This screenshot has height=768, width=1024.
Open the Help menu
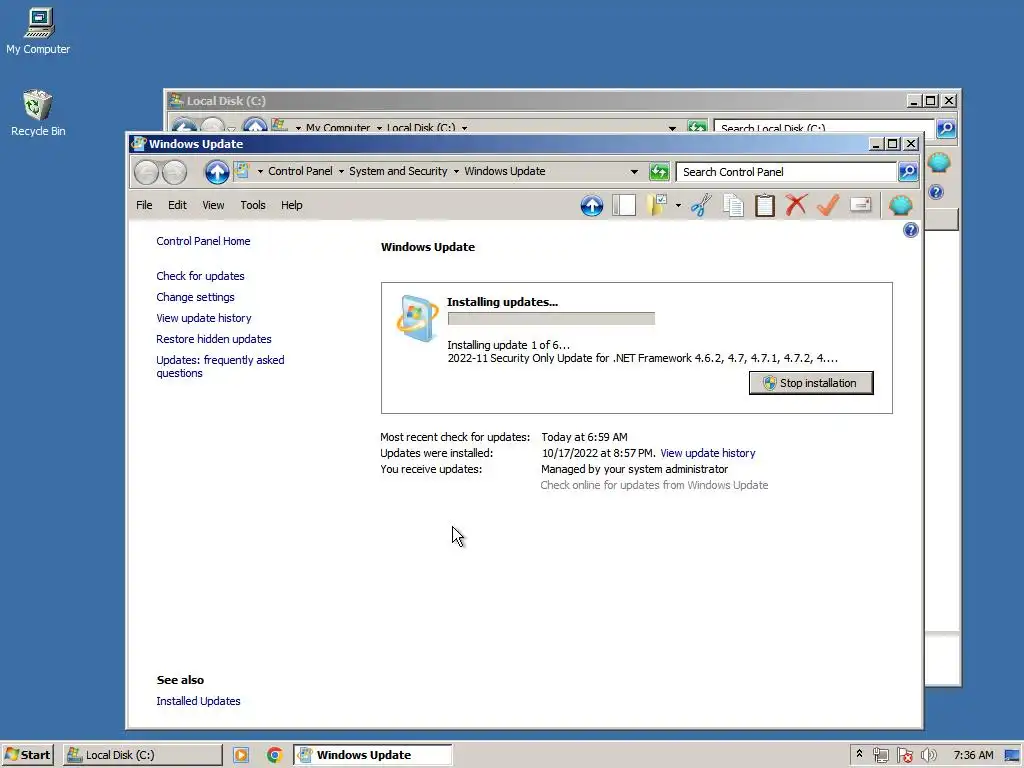(x=291, y=205)
